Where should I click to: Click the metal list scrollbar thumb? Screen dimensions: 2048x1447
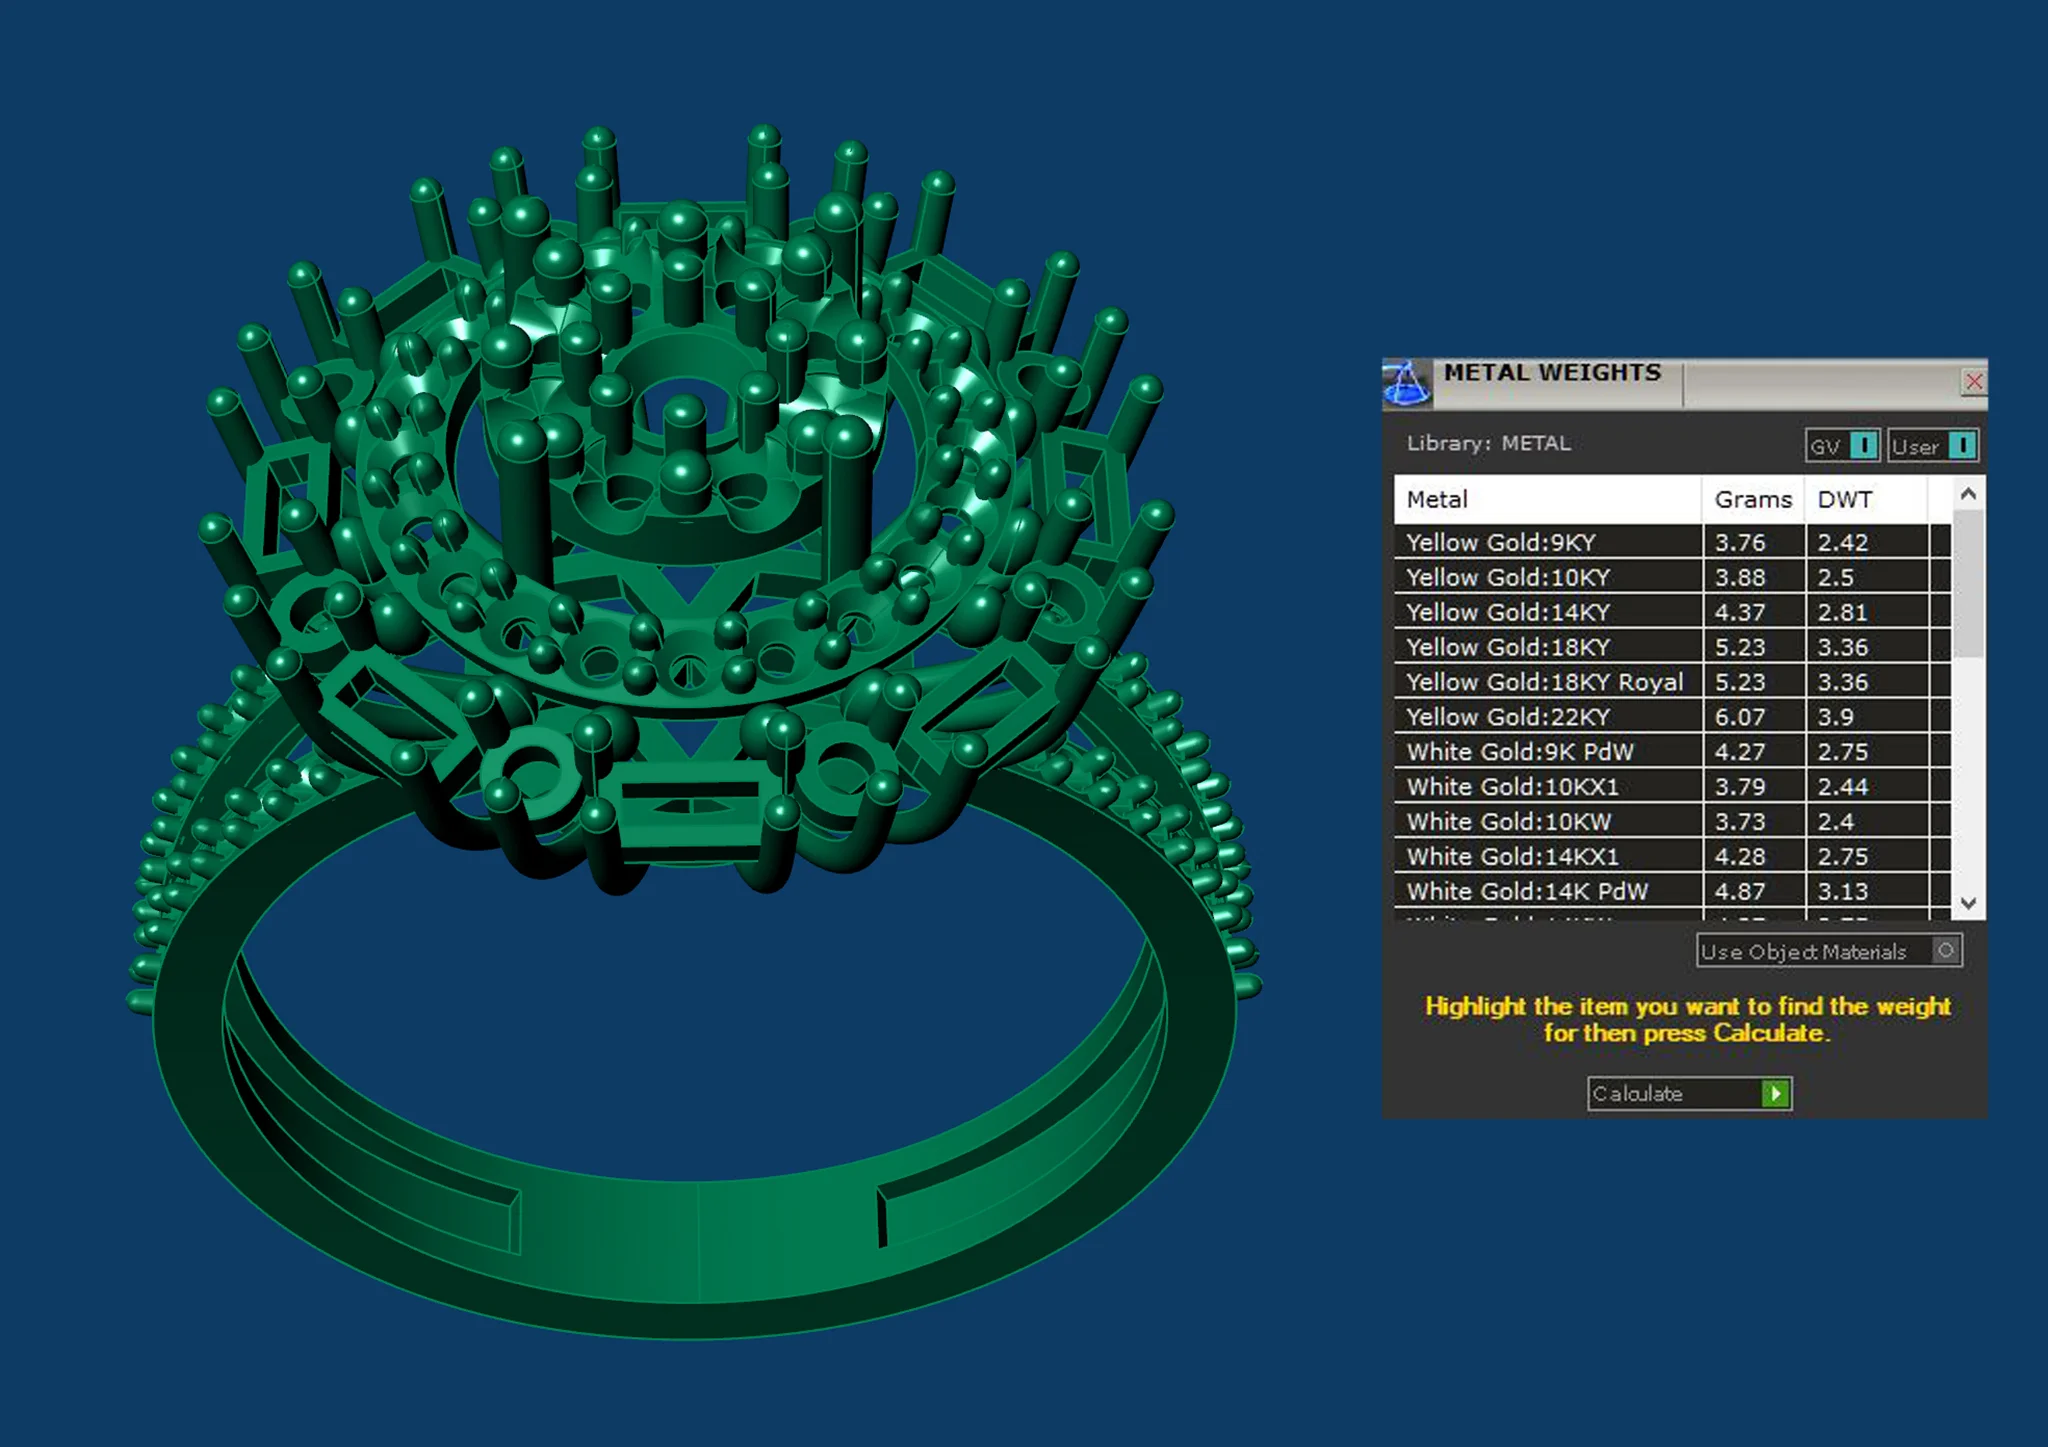click(x=1968, y=585)
